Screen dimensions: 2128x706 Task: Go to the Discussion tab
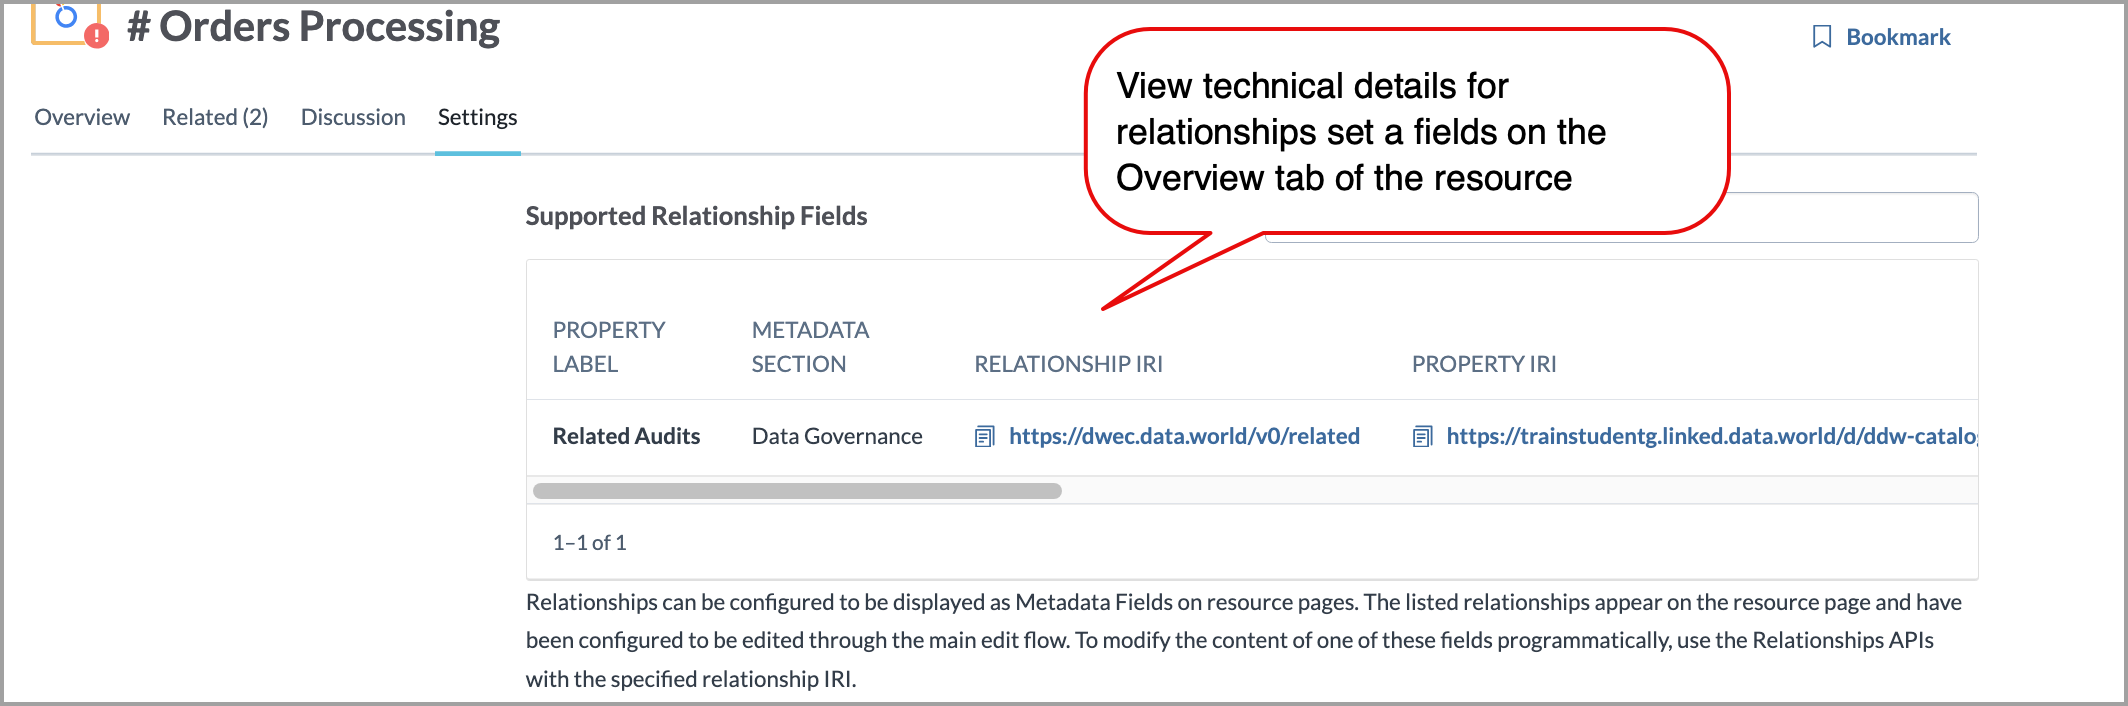pos(353,117)
